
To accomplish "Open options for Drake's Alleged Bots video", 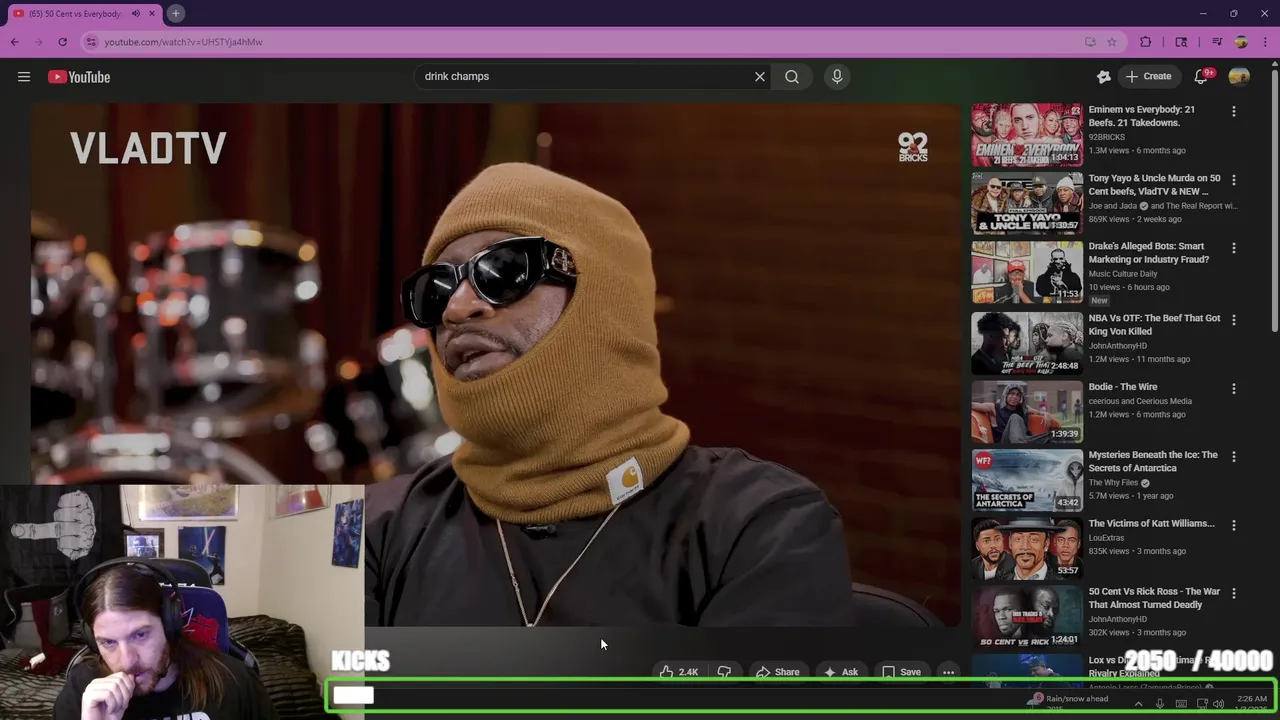I will 1233,248.
